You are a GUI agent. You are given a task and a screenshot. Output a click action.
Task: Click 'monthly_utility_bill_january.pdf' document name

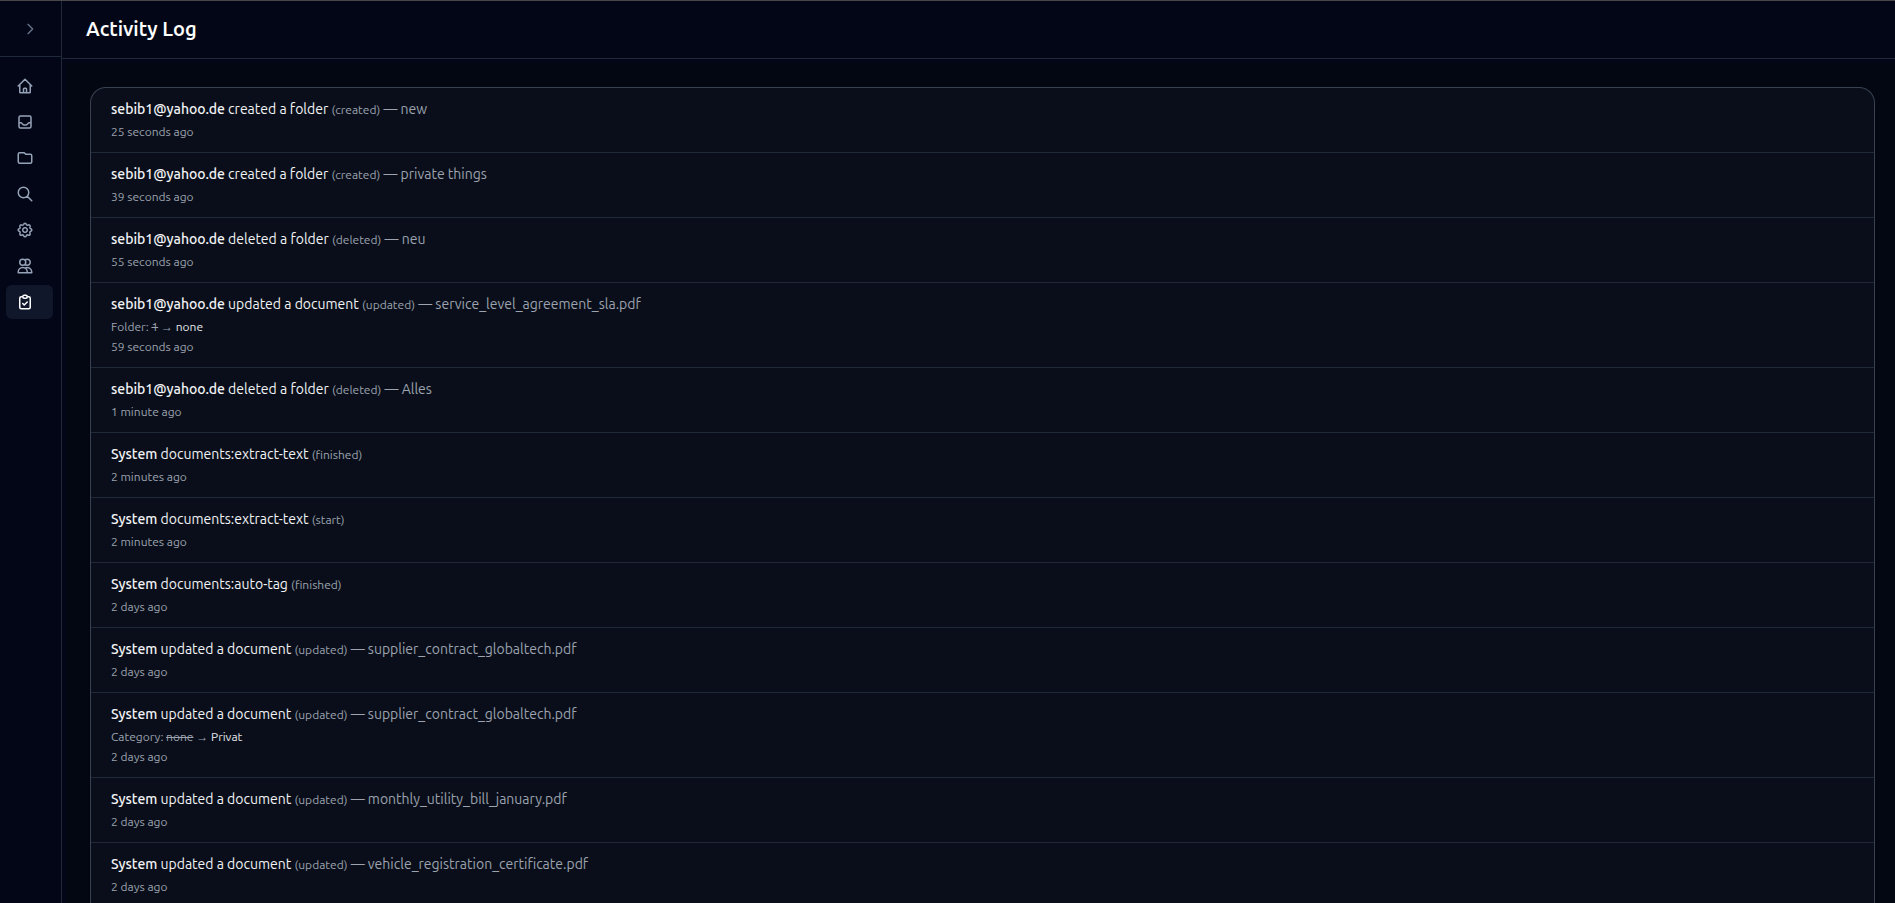(x=467, y=799)
